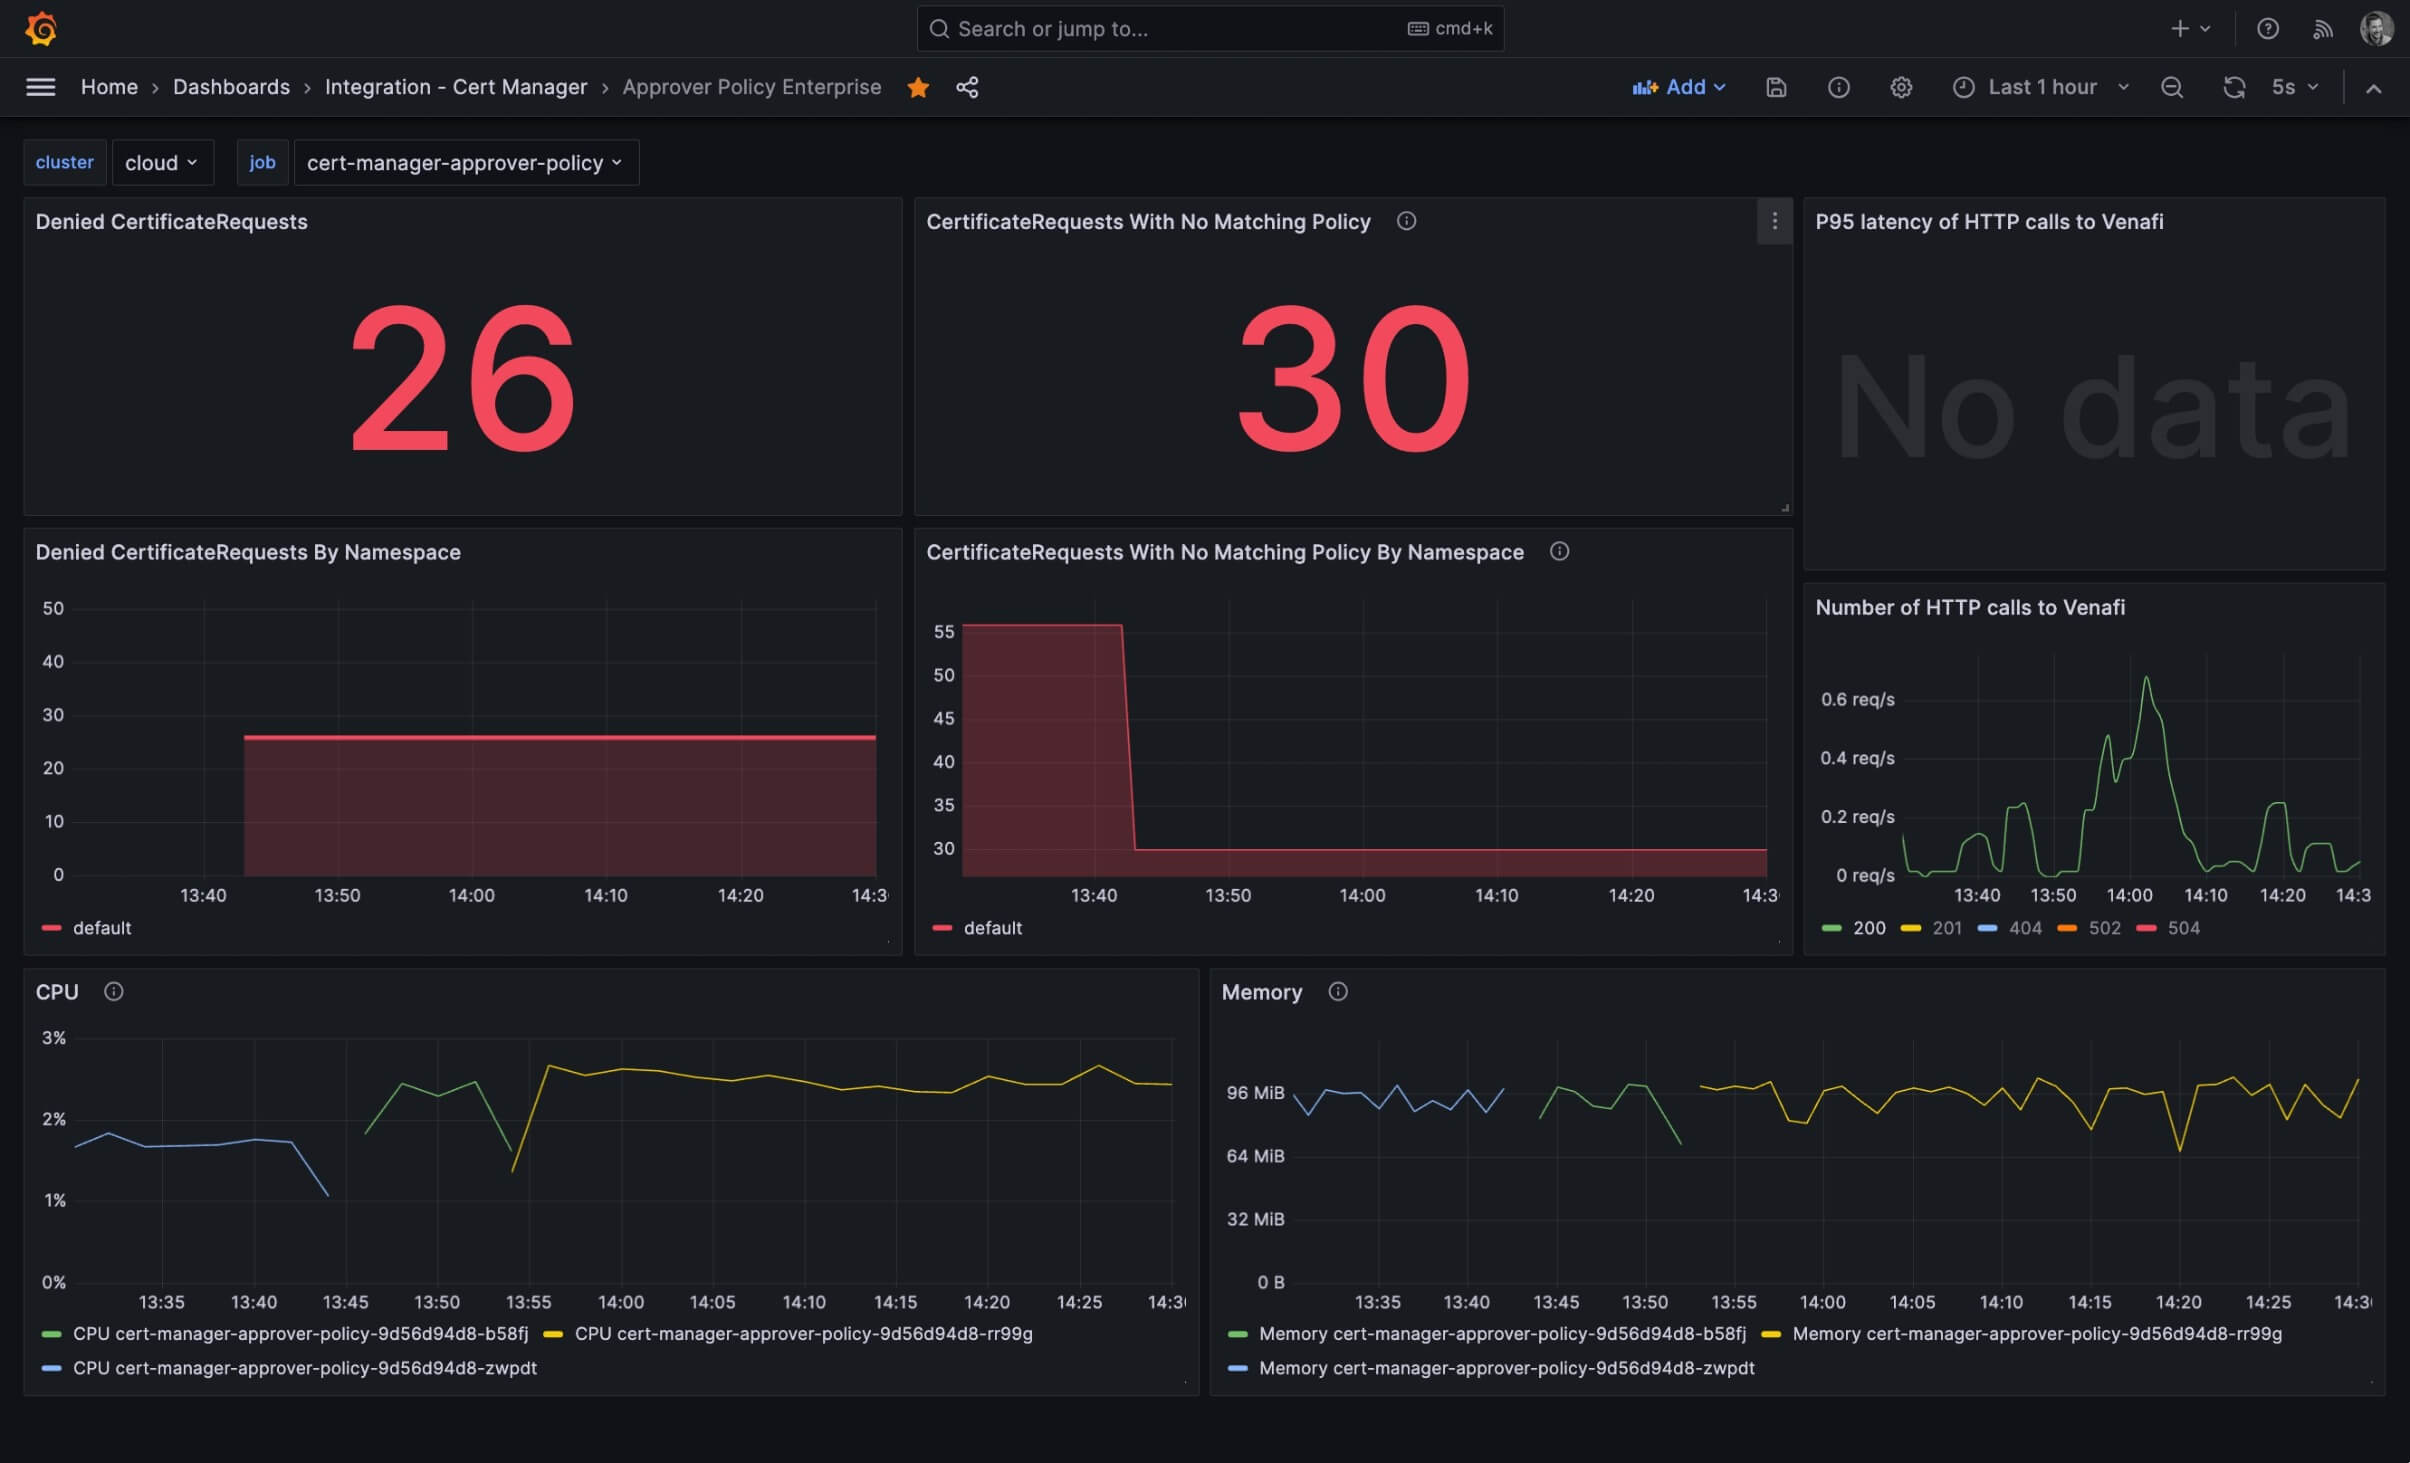Image resolution: width=2410 pixels, height=1463 pixels.
Task: Open dashboard settings gear
Action: 1901,87
